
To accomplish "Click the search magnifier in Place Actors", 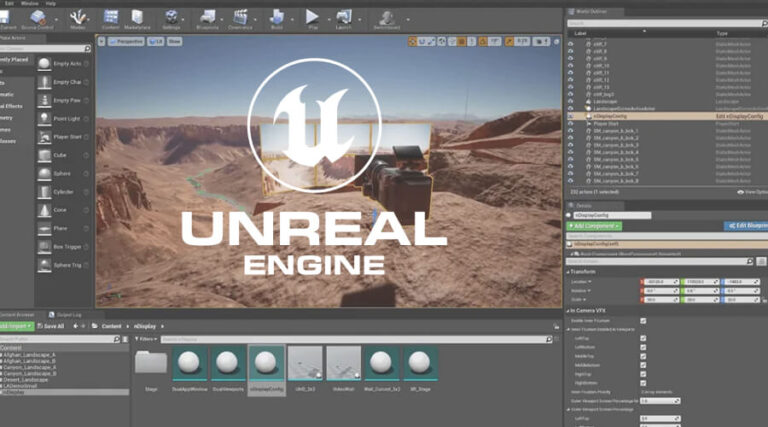I will [87, 48].
